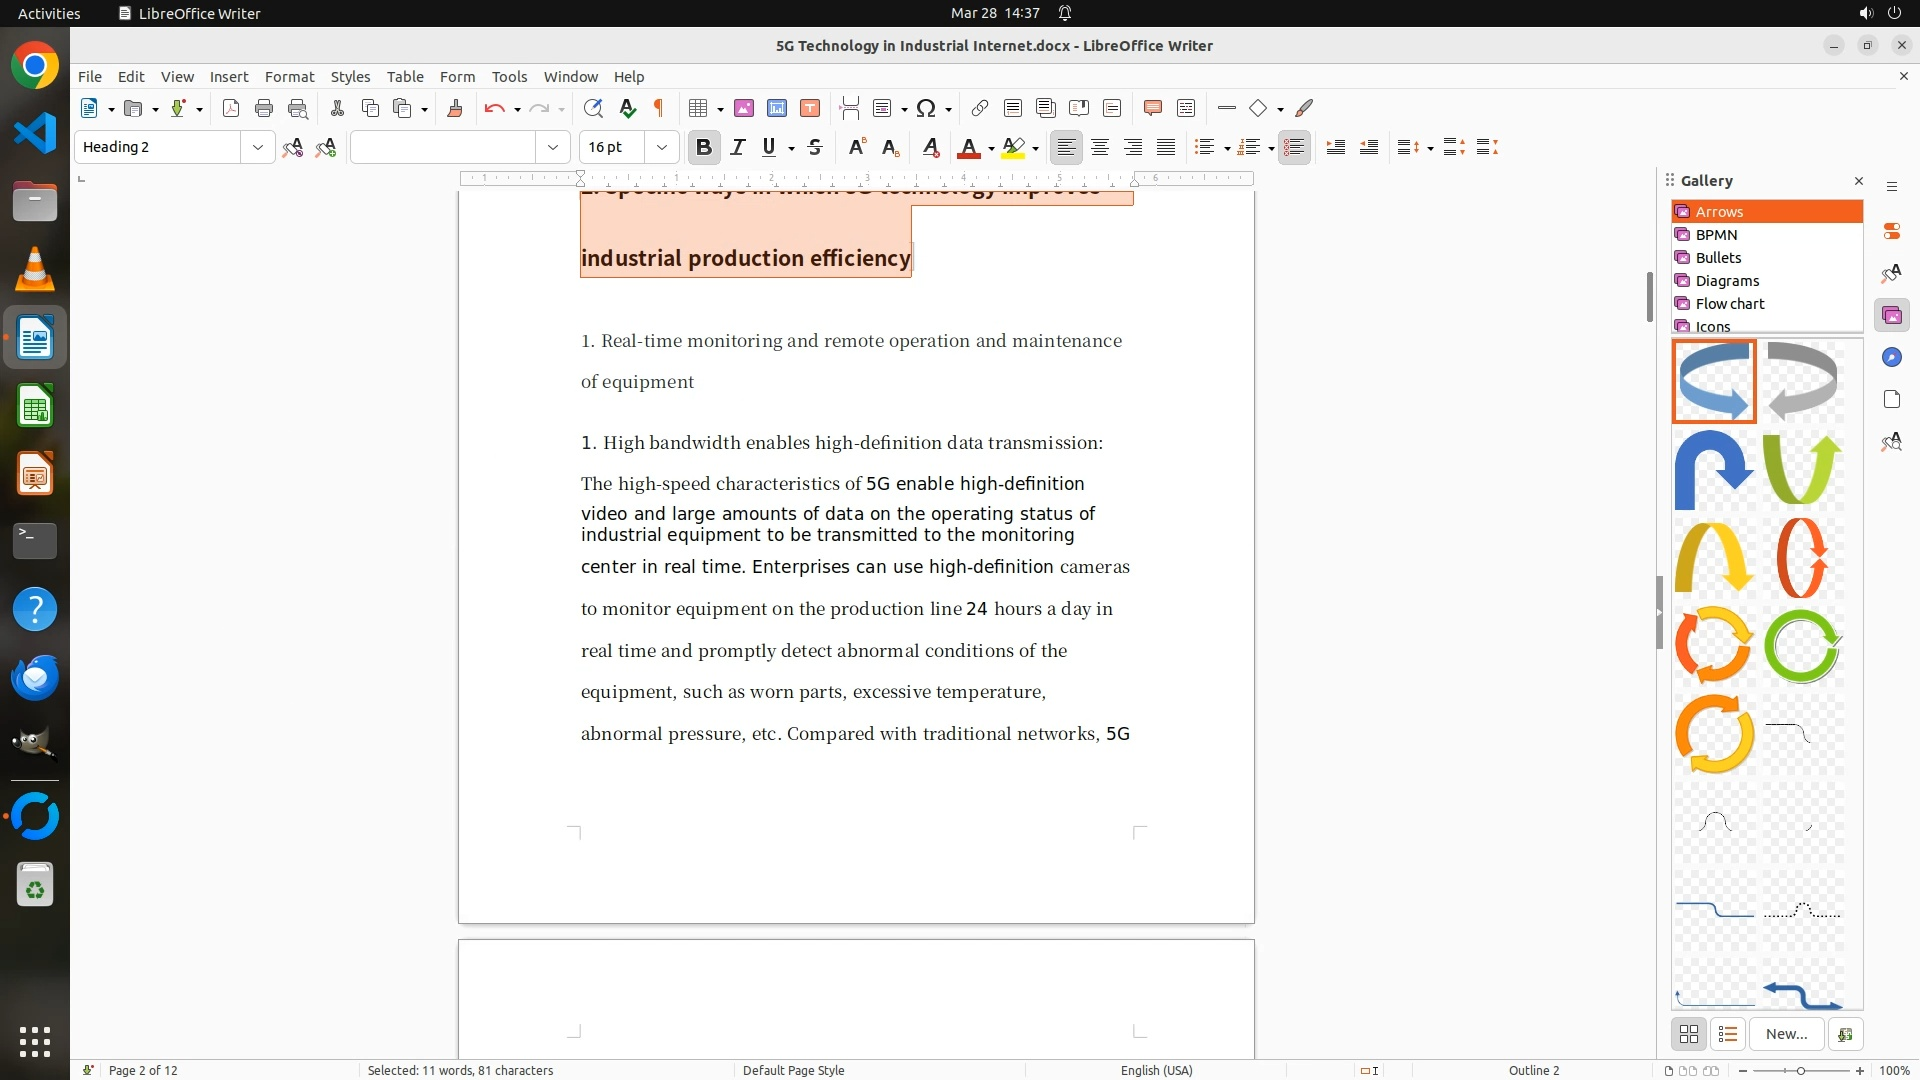Screen dimensions: 1920x1080
Task: Click the New... button in Gallery
Action: pos(1786,1034)
